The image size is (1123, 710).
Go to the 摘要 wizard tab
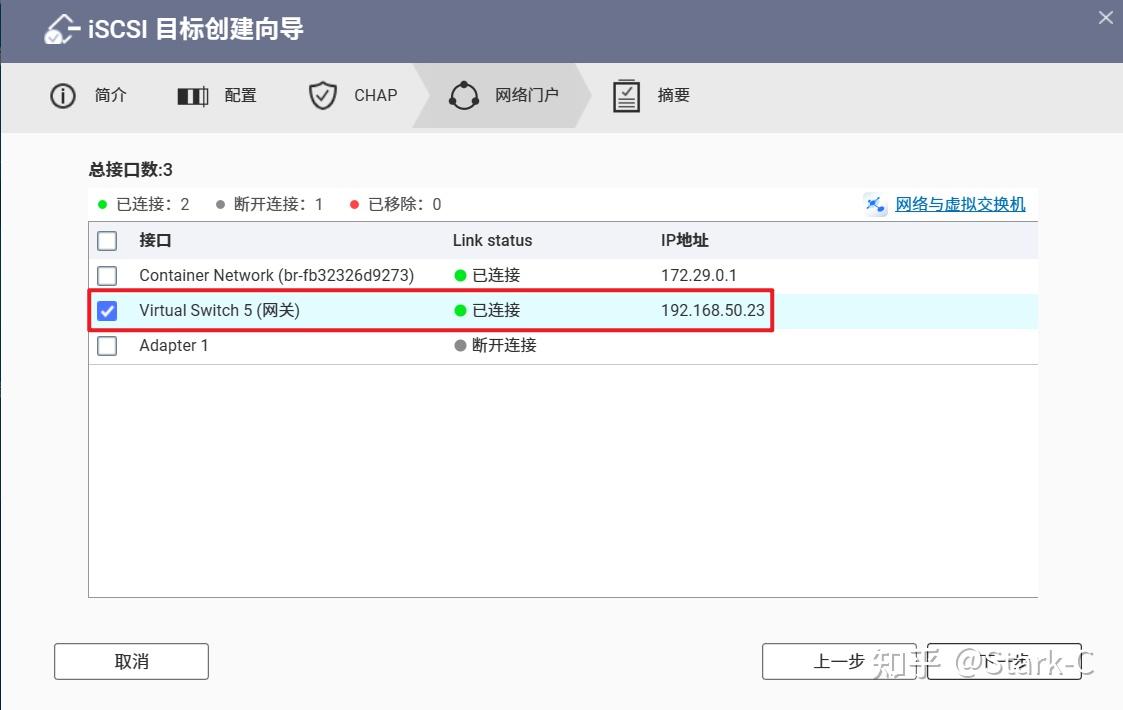[670, 95]
